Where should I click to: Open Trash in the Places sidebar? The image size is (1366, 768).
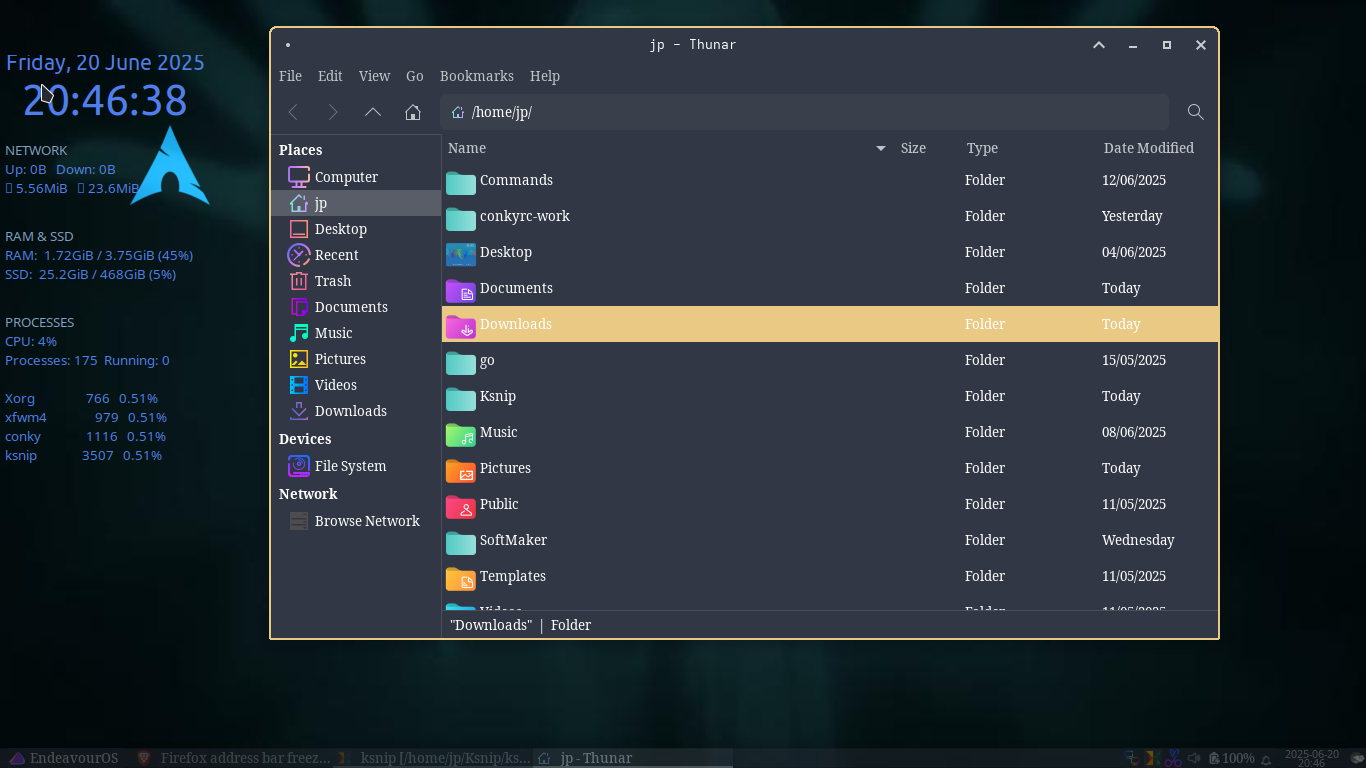pos(332,281)
